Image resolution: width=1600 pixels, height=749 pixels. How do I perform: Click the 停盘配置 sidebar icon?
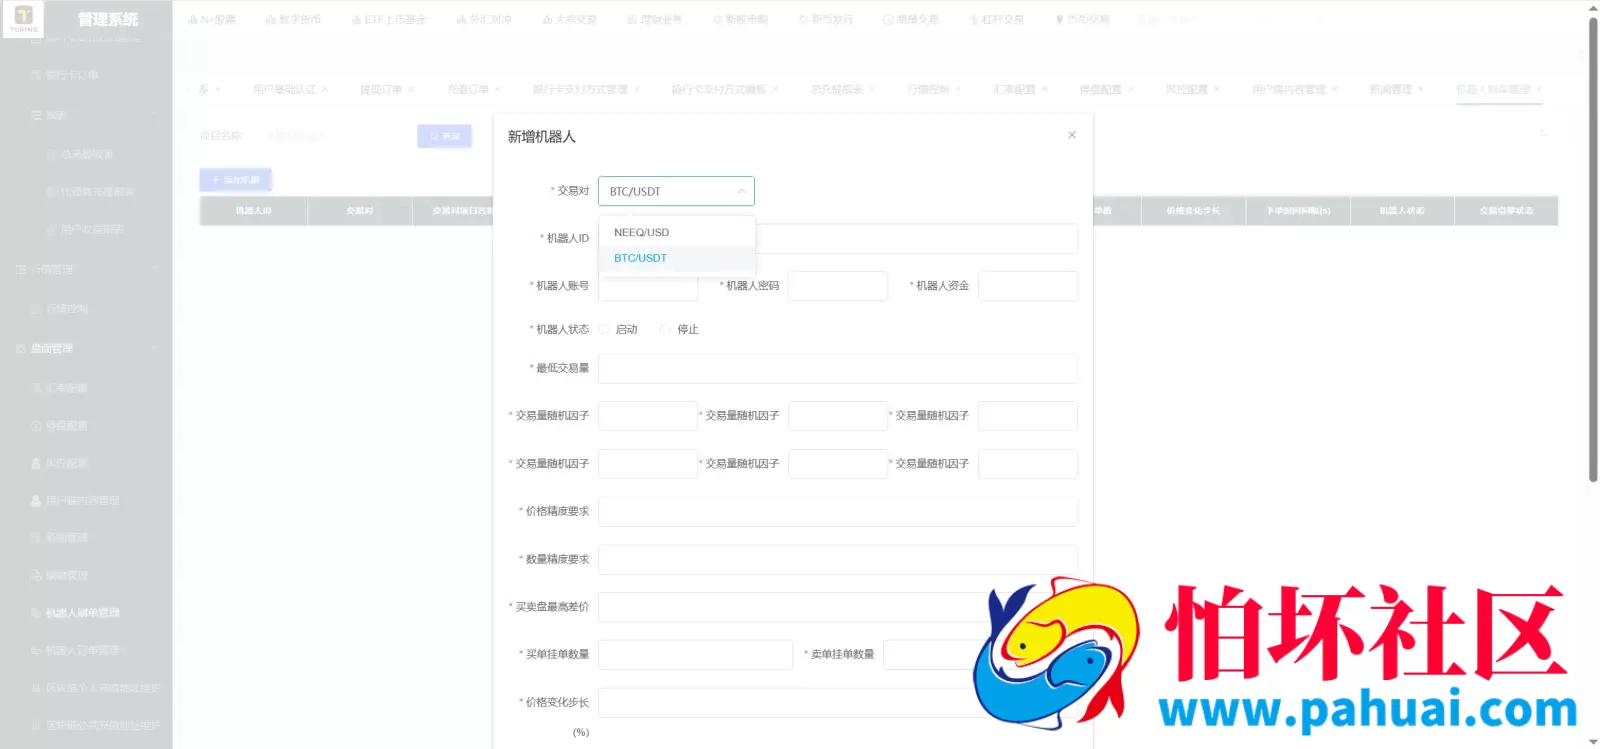point(37,425)
